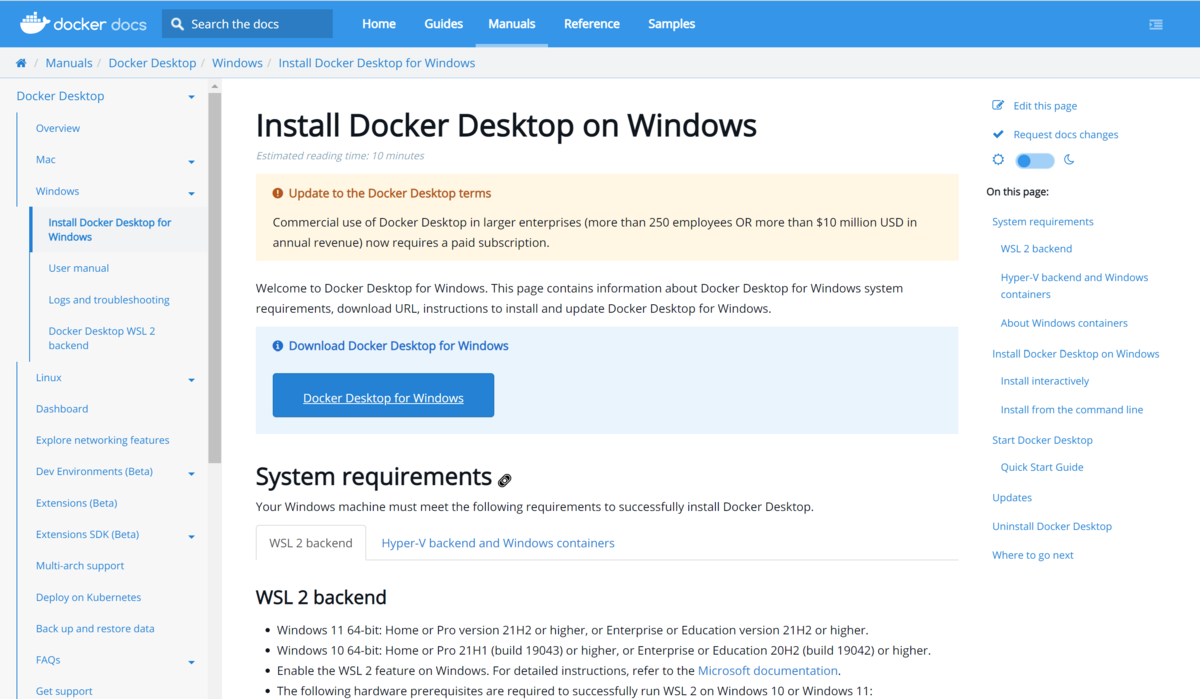This screenshot has width=1200, height=699.
Task: Switch to Hyper-V backend and Windows containers tab
Action: tap(498, 543)
